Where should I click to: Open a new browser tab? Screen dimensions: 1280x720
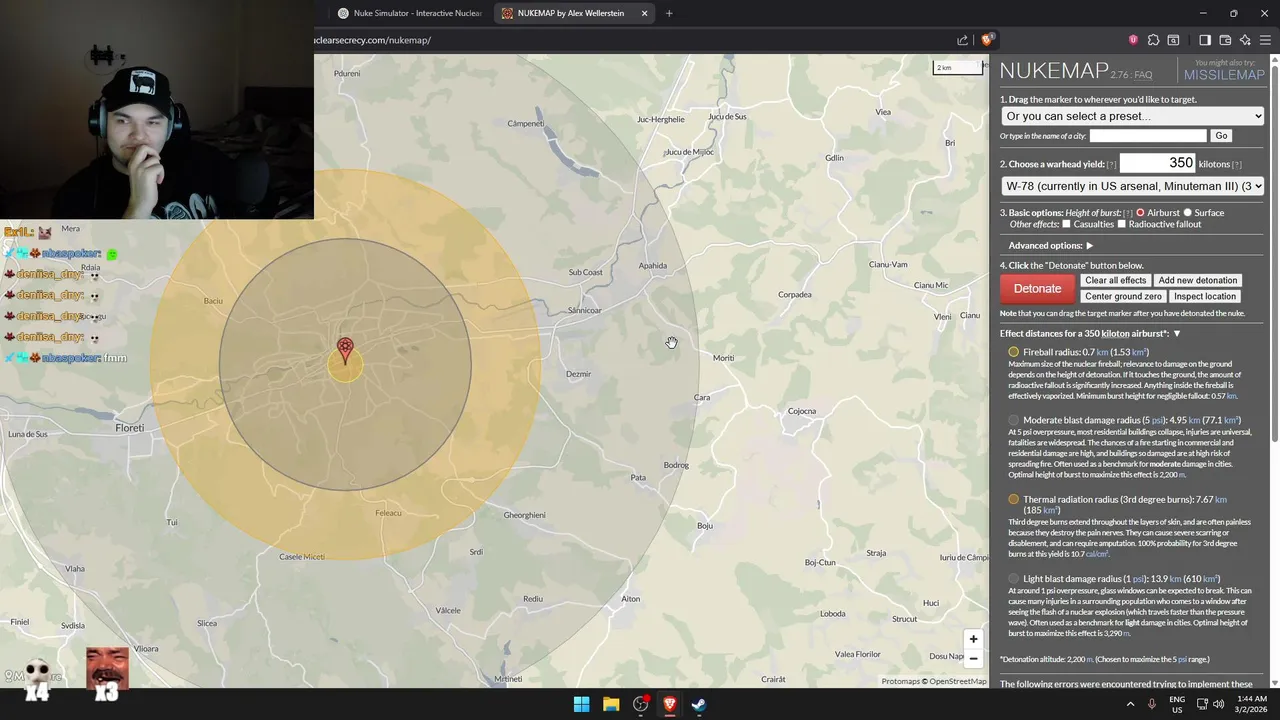click(669, 13)
